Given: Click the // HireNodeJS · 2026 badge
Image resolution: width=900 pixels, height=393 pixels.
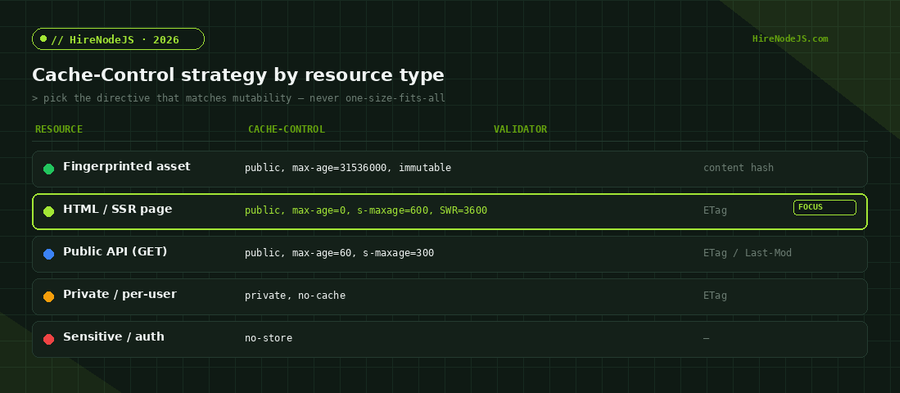Looking at the screenshot, I should 118,39.
